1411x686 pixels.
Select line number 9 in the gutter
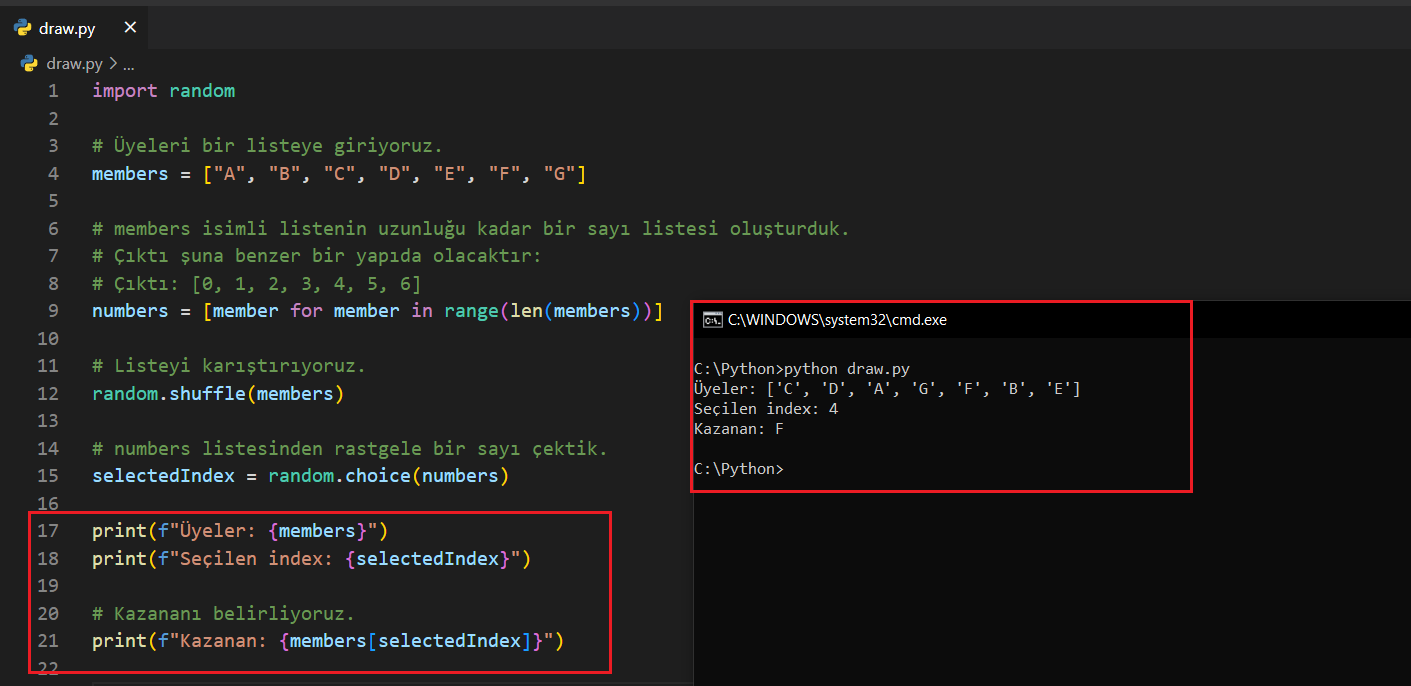52,311
